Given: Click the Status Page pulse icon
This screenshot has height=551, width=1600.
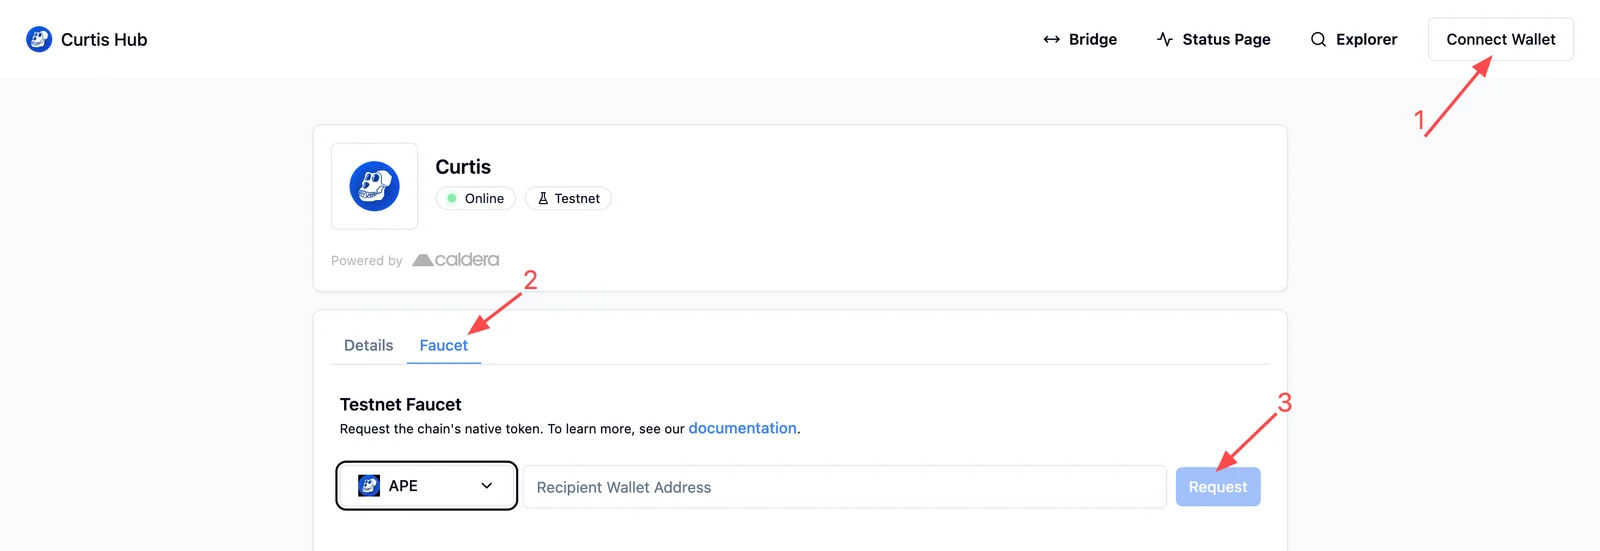Looking at the screenshot, I should [1165, 39].
